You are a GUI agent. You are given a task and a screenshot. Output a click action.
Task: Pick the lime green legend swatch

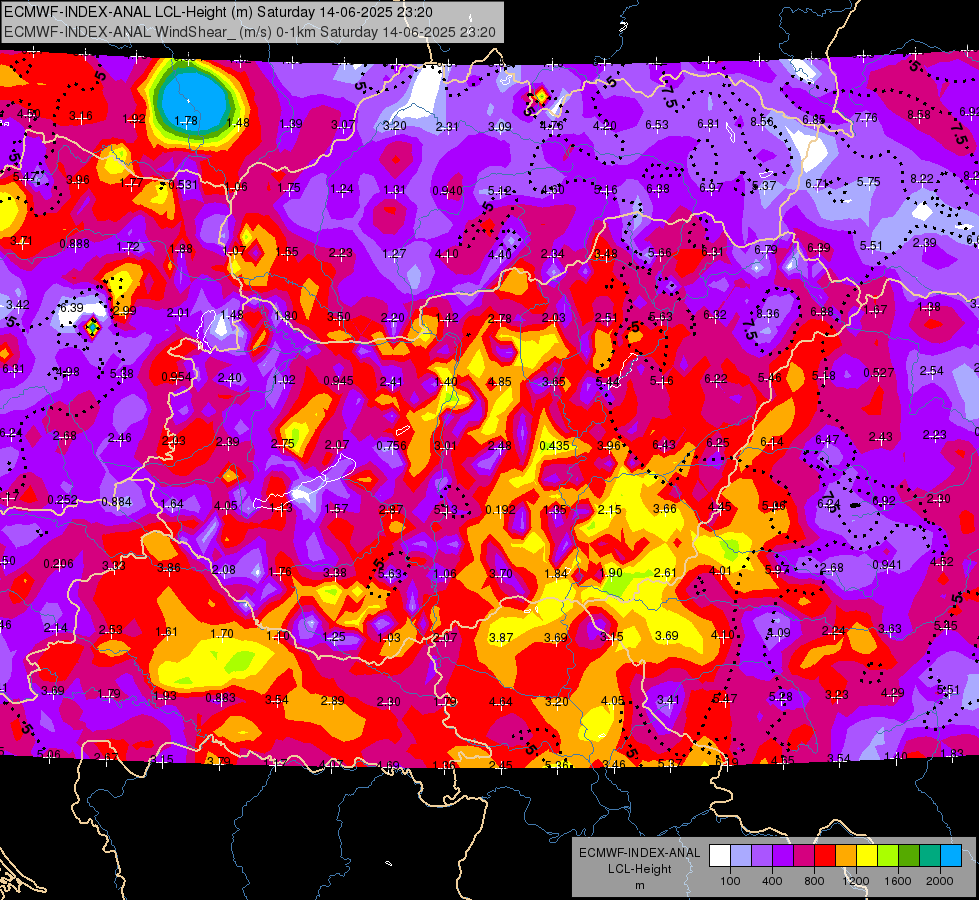(888, 855)
